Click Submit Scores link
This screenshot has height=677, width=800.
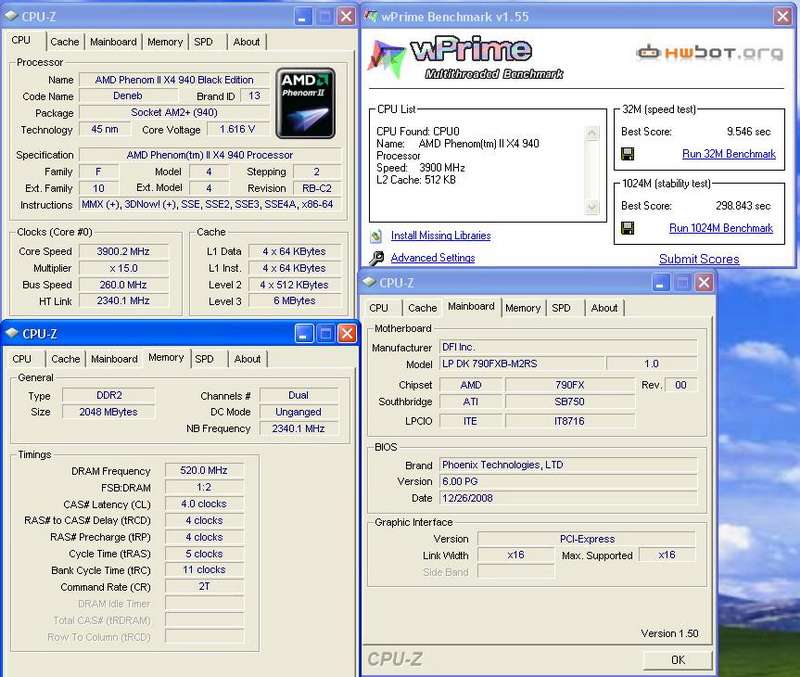click(x=699, y=259)
